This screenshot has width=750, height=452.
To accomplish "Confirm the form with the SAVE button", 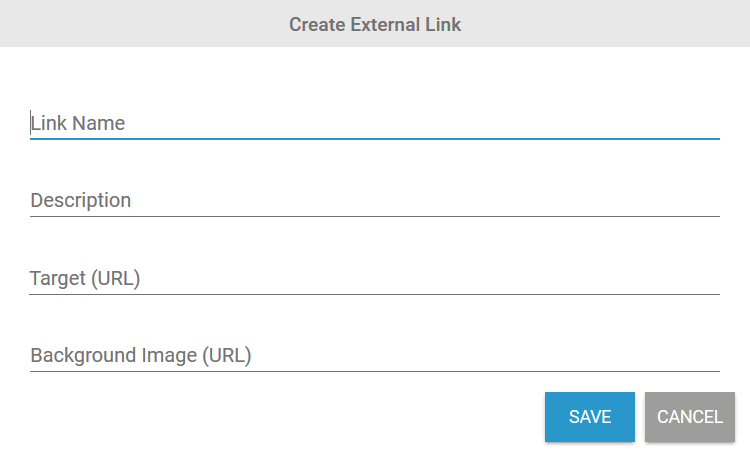I will point(590,417).
